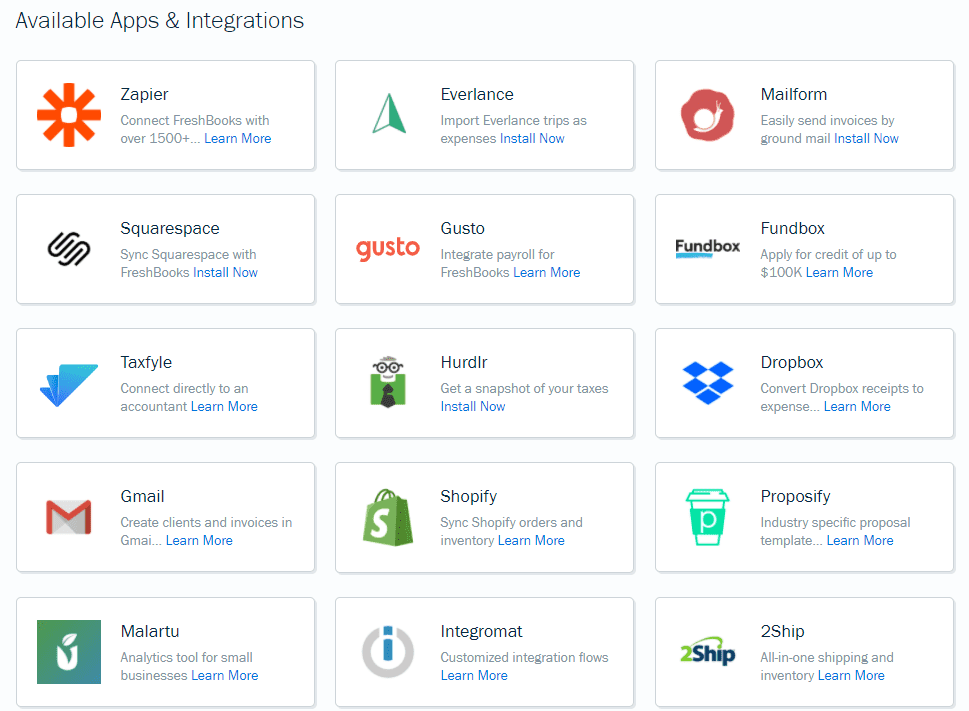Click the Zapier orange asterisk logo
This screenshot has width=969, height=711.
(x=69, y=115)
